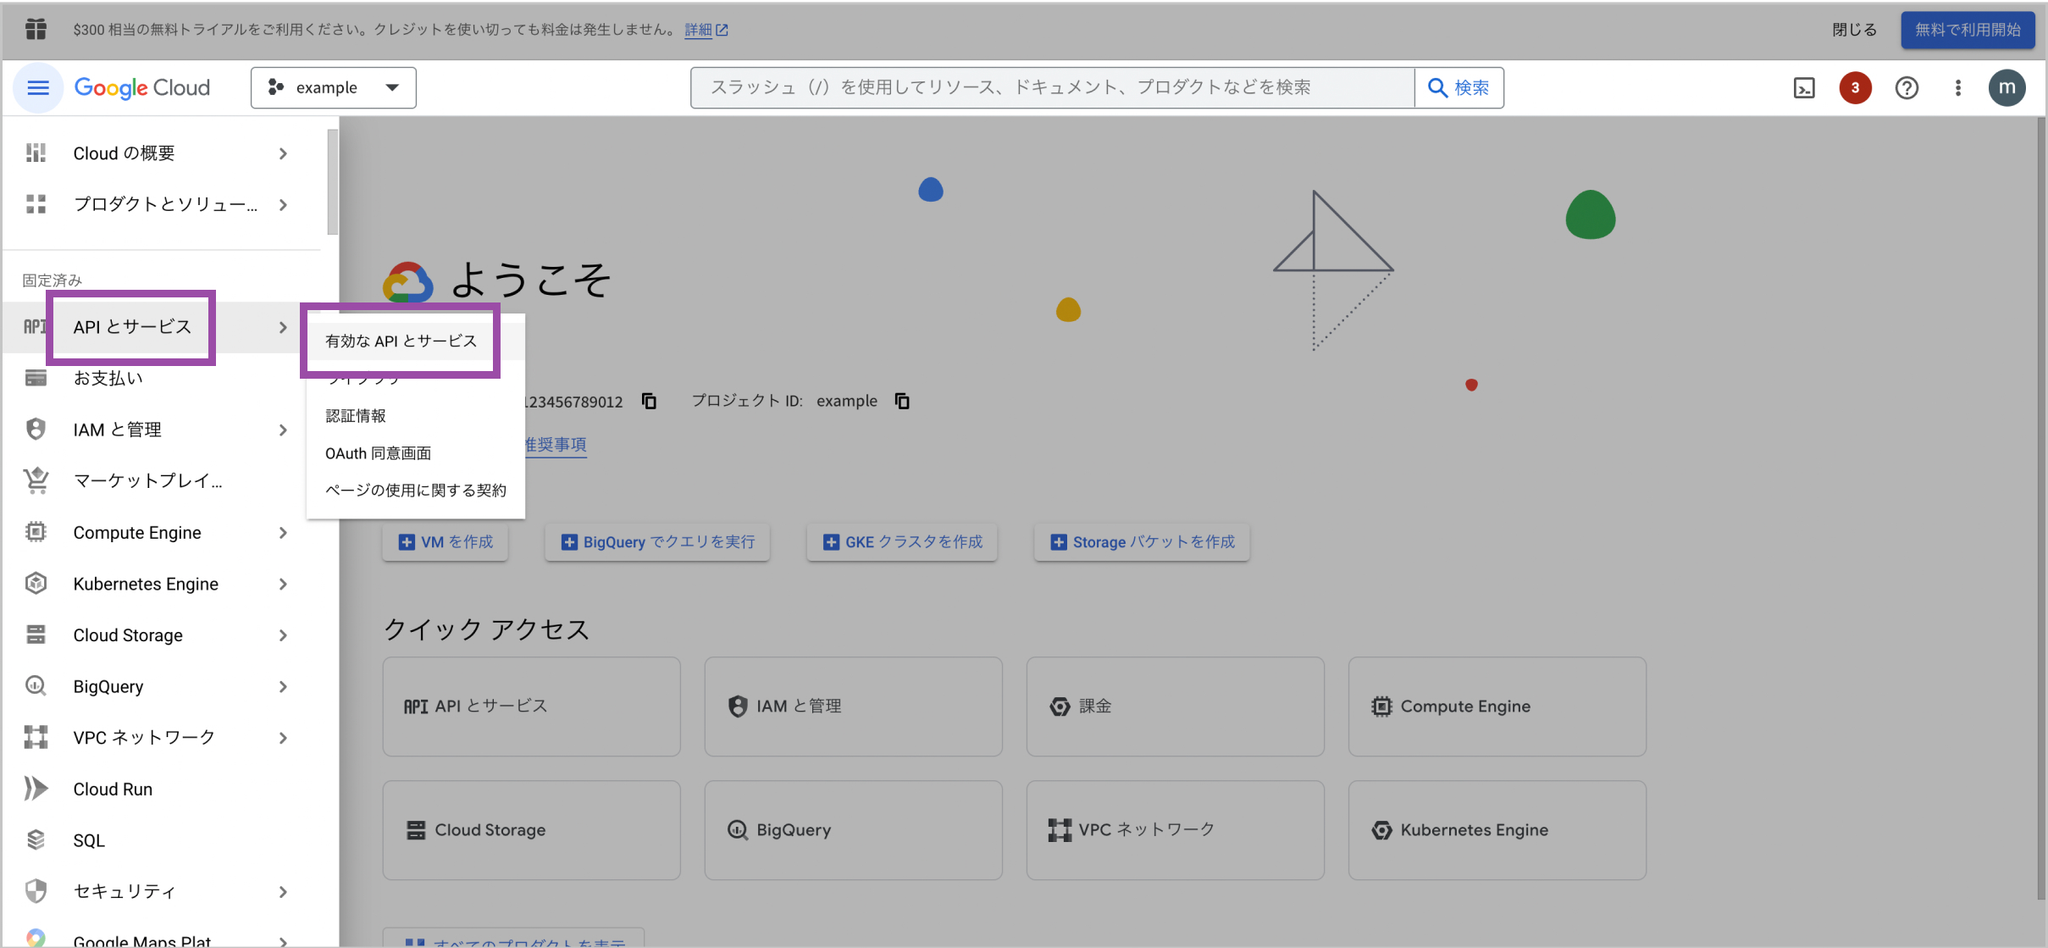2048x948 pixels.
Task: Click BigQuery でクエリを実行 button
Action: (657, 542)
